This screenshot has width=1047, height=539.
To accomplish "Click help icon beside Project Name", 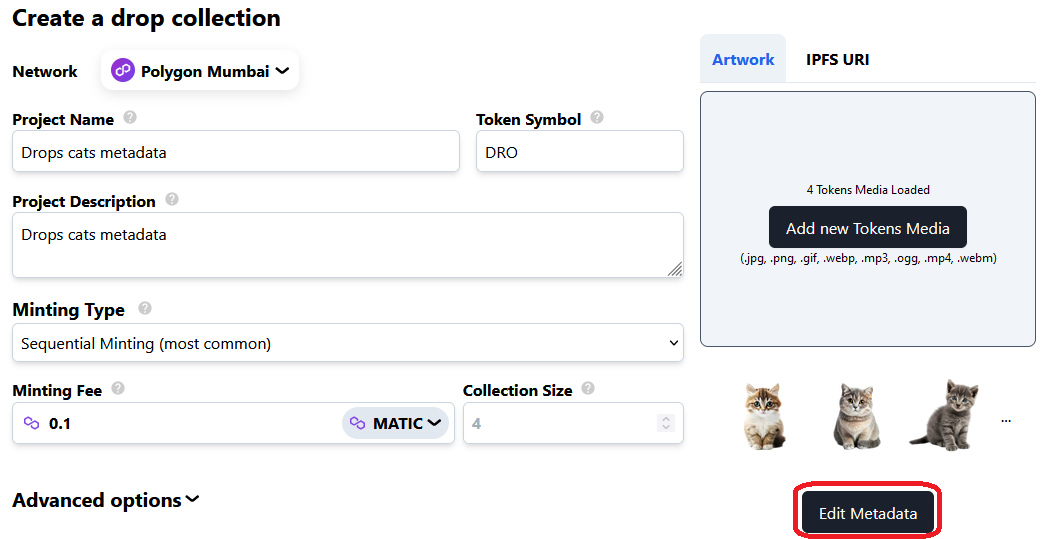I will tap(130, 118).
